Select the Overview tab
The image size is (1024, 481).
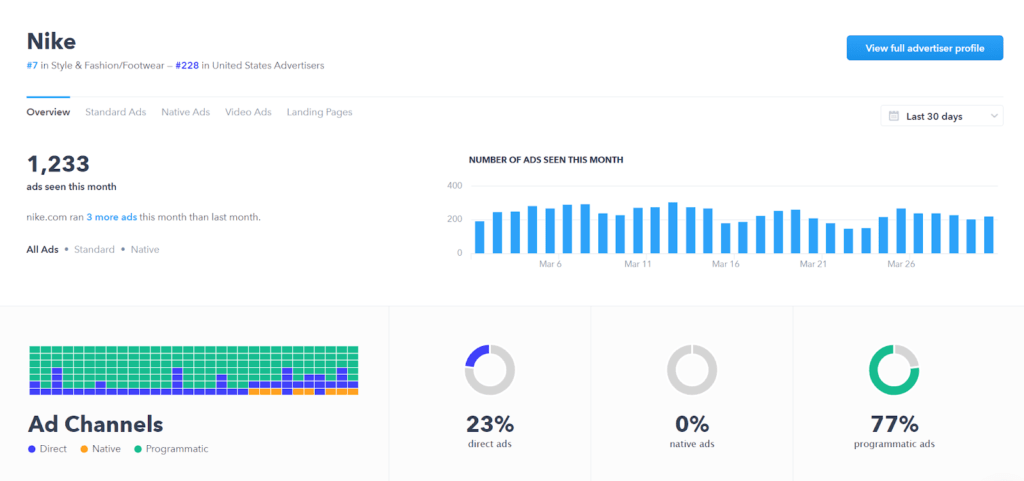click(x=48, y=112)
